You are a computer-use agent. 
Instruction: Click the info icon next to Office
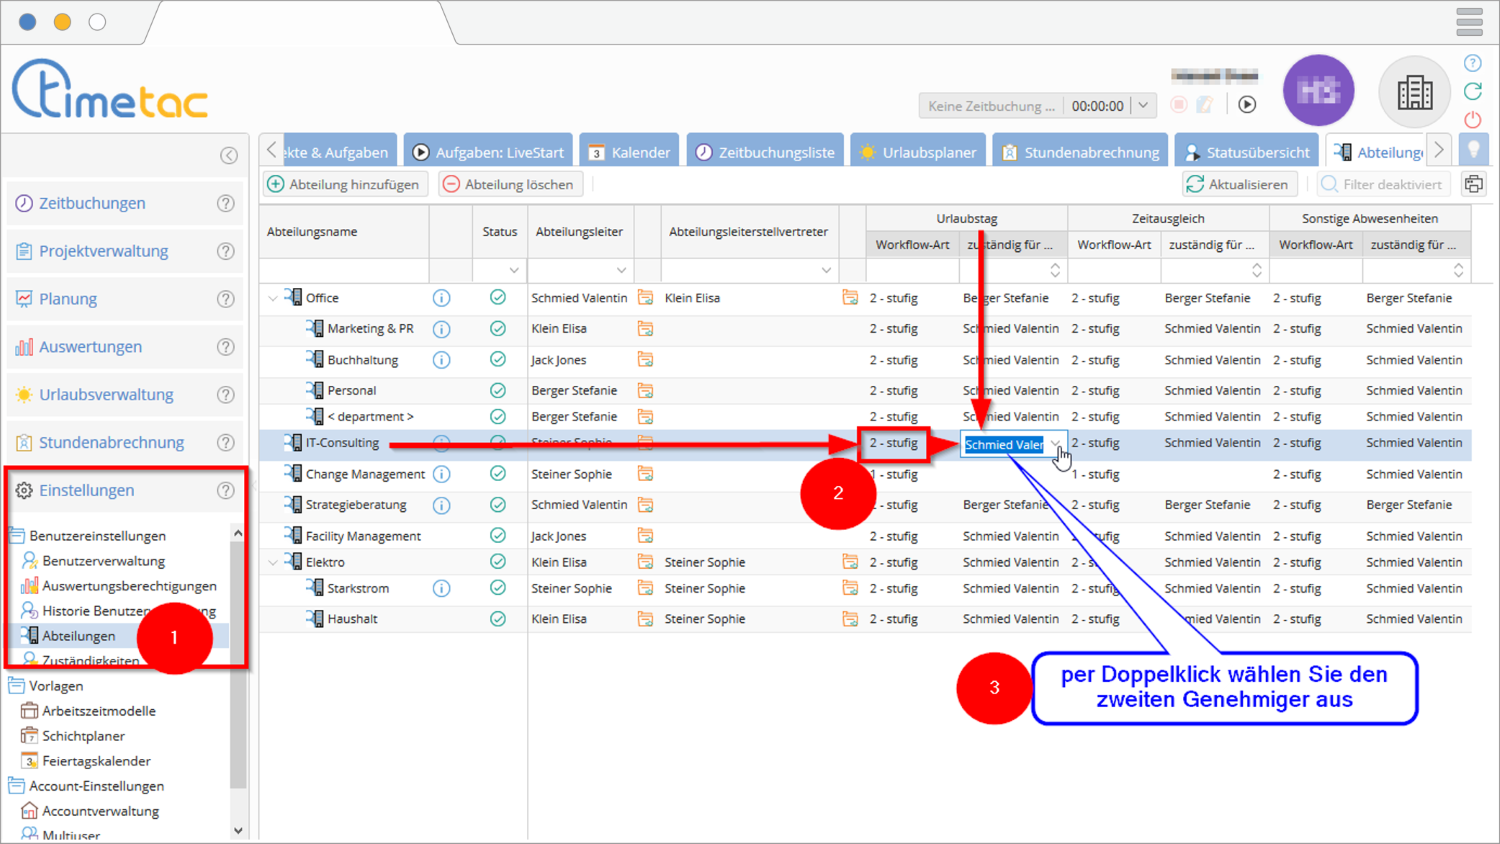(441, 298)
